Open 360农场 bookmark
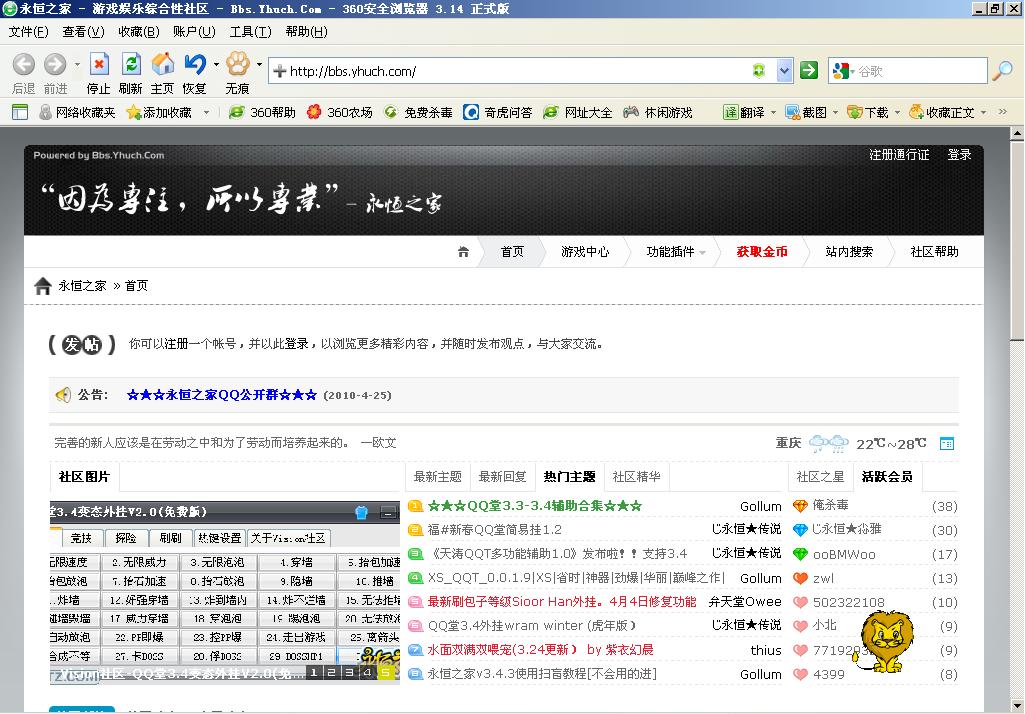 [339, 112]
